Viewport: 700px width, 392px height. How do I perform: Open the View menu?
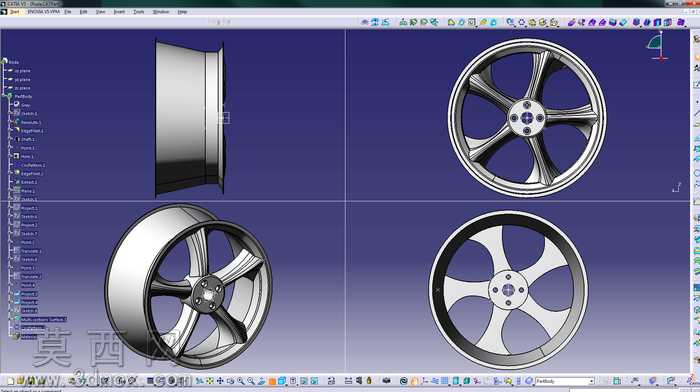[100, 12]
